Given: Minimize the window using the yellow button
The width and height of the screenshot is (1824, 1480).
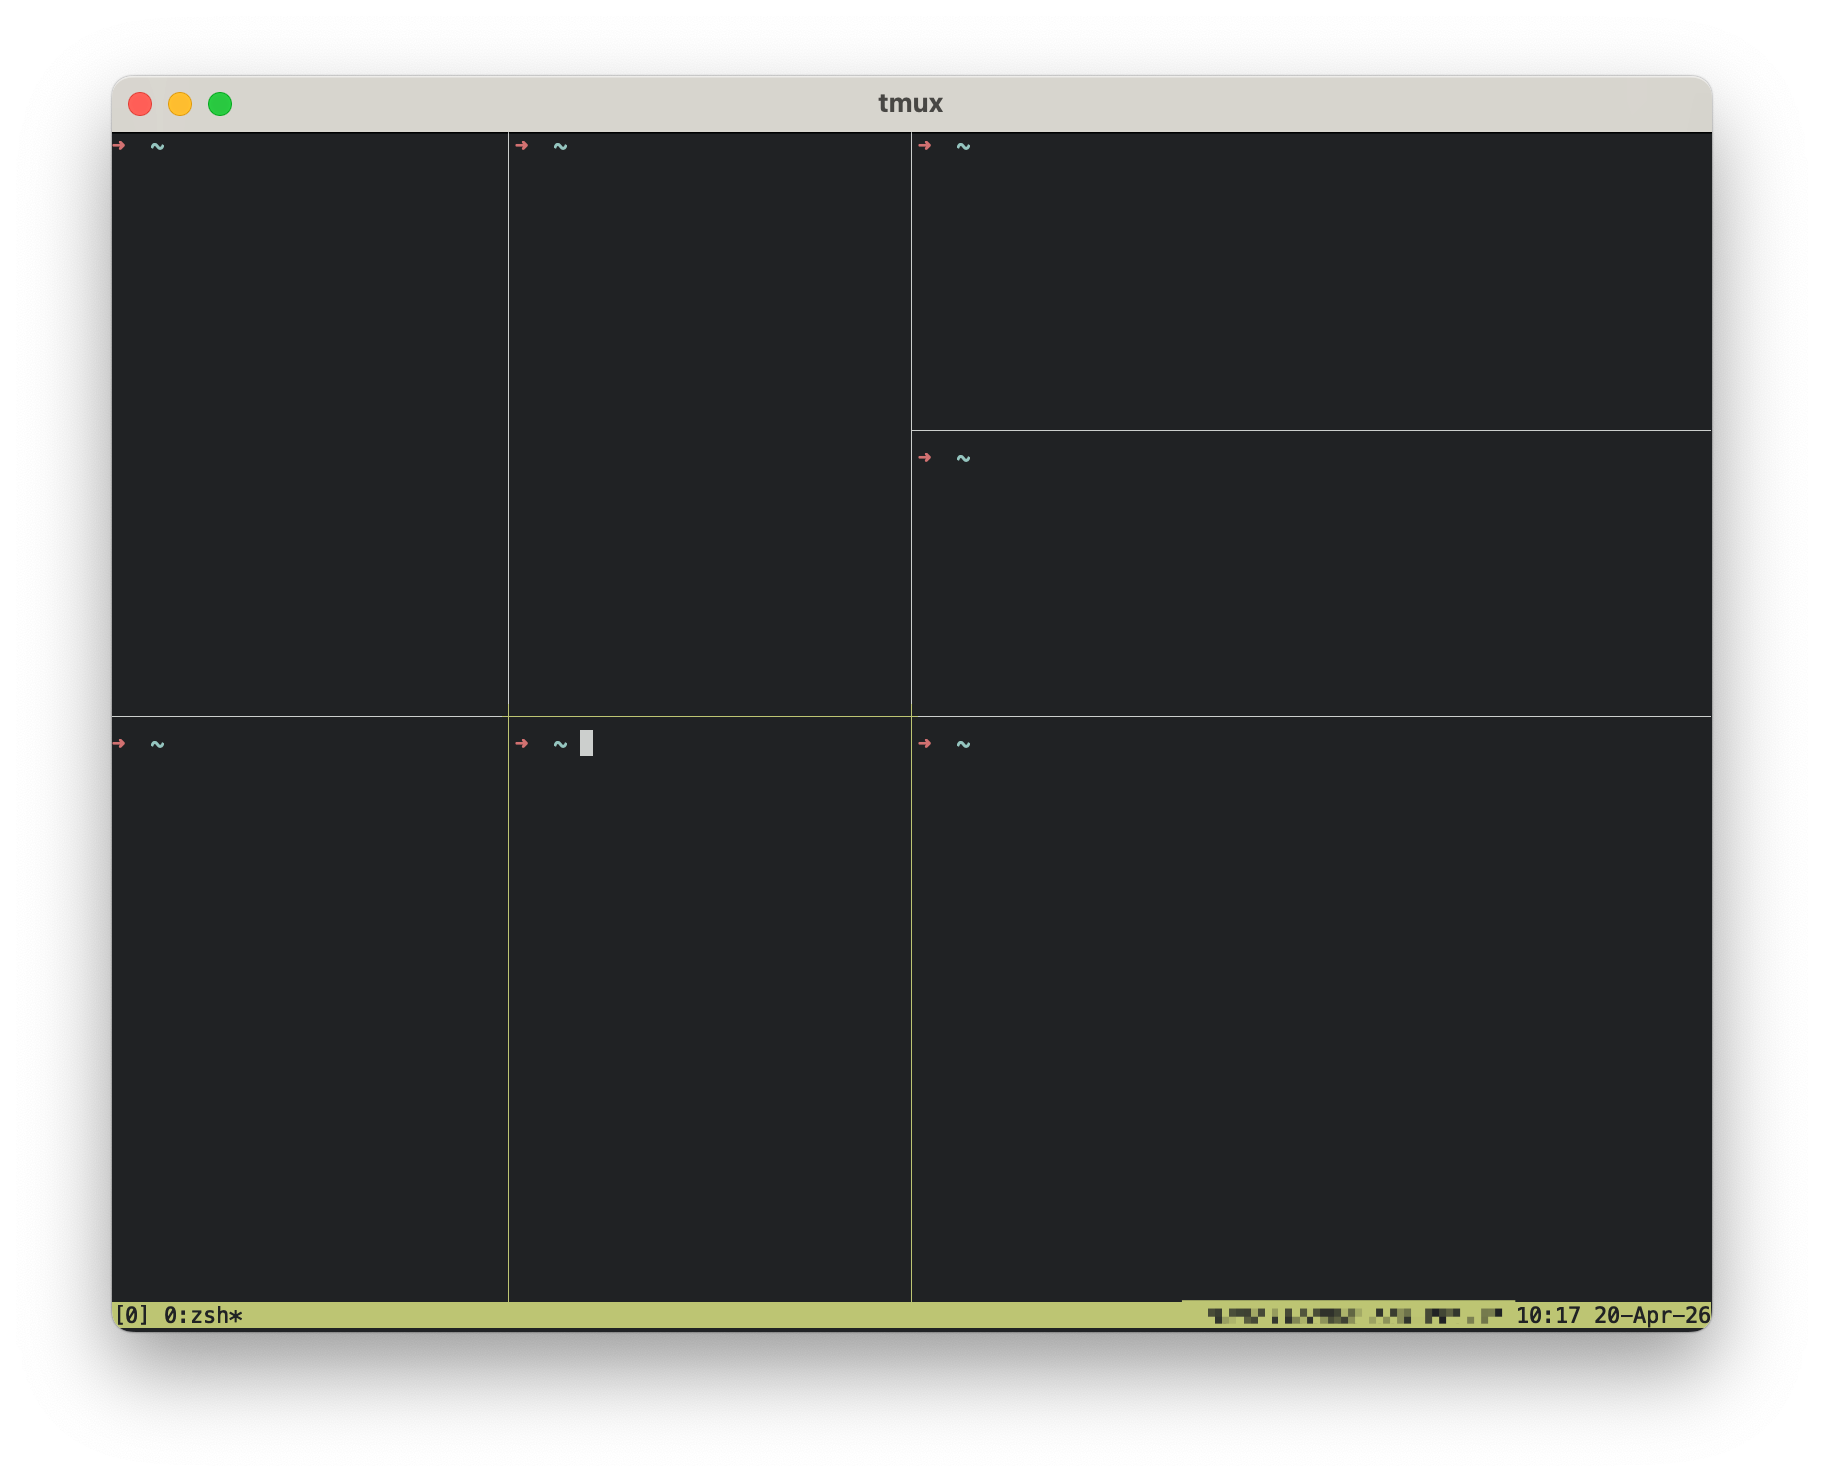Looking at the screenshot, I should [180, 104].
